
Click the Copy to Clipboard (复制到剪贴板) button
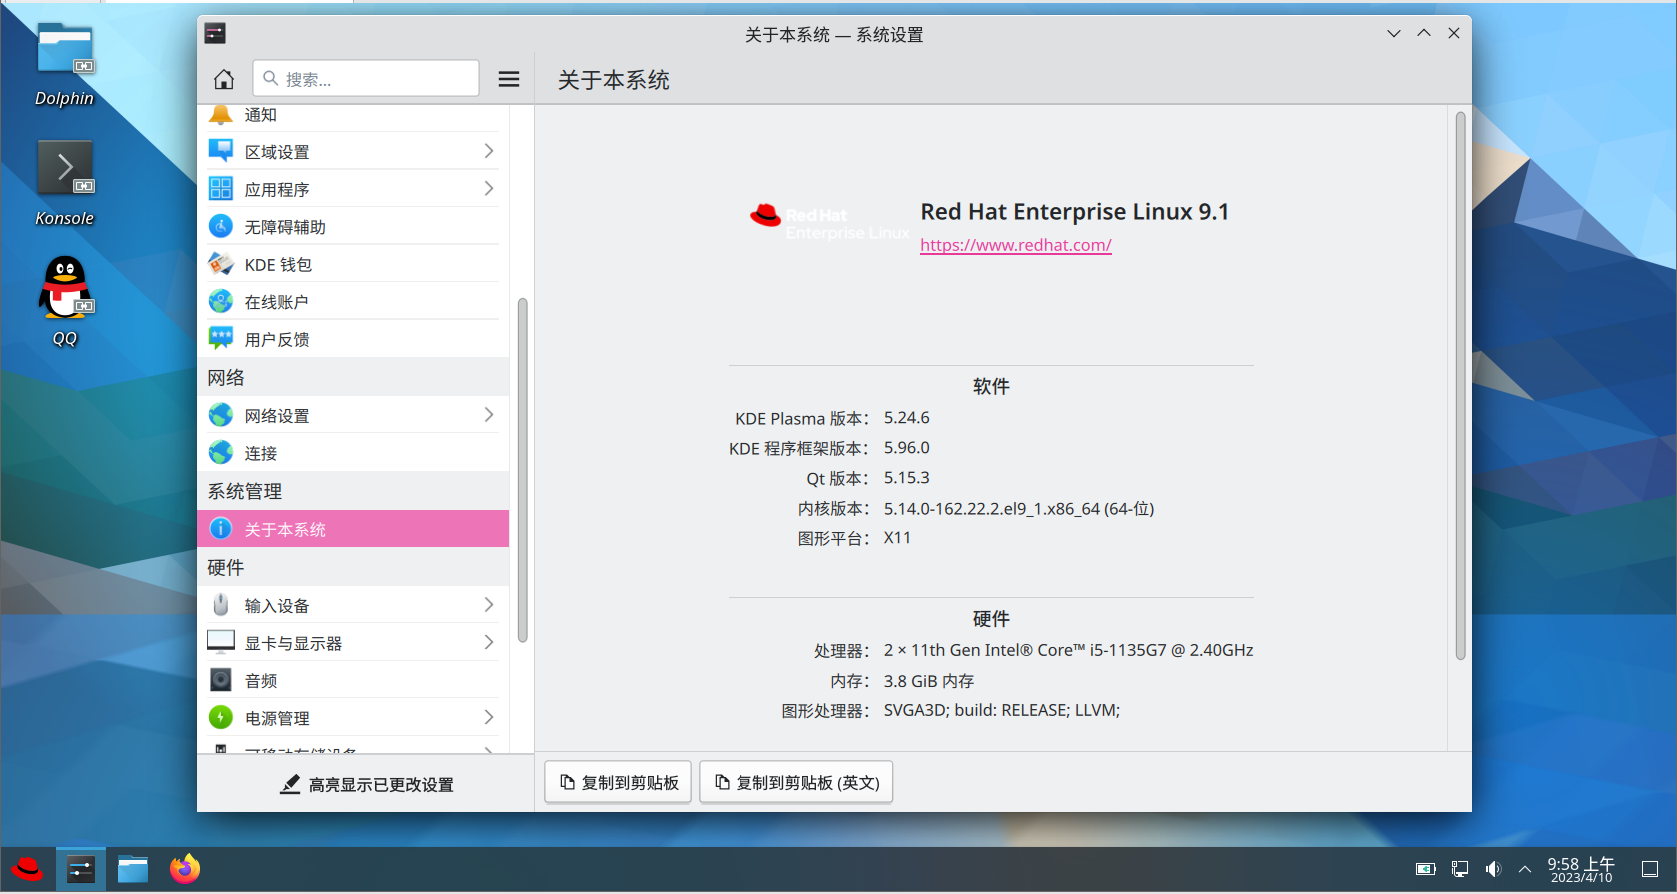(618, 782)
